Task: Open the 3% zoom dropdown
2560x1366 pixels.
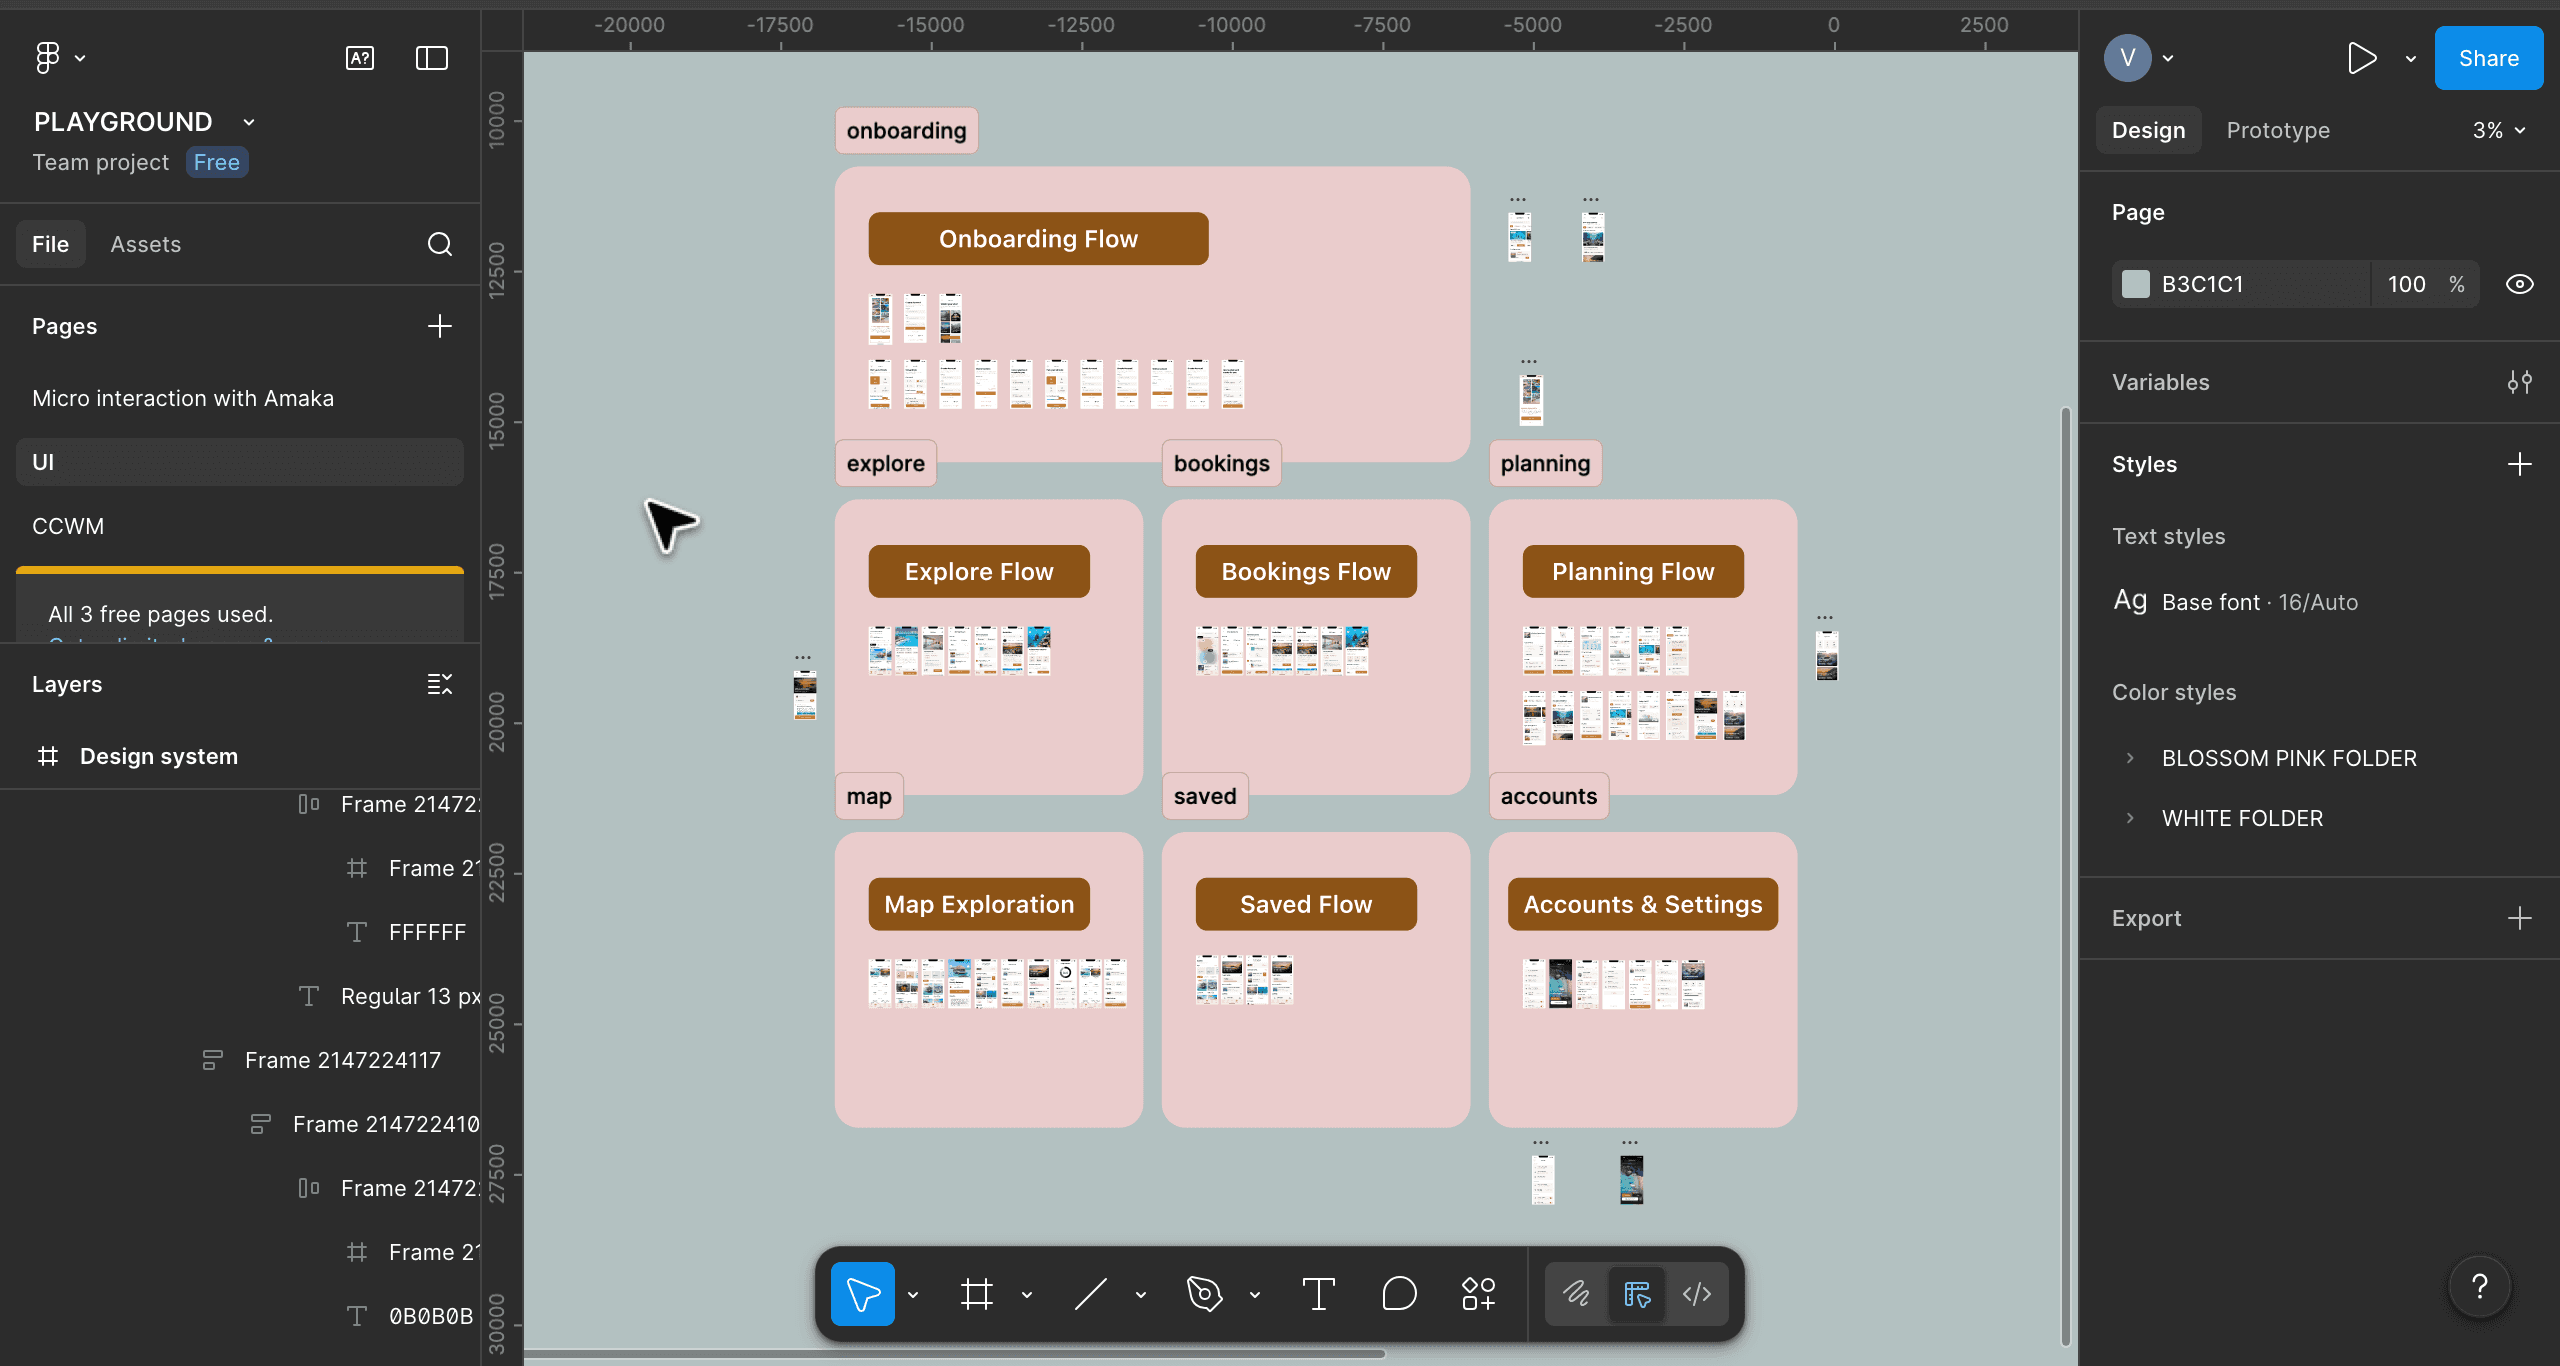Action: pos(2498,130)
